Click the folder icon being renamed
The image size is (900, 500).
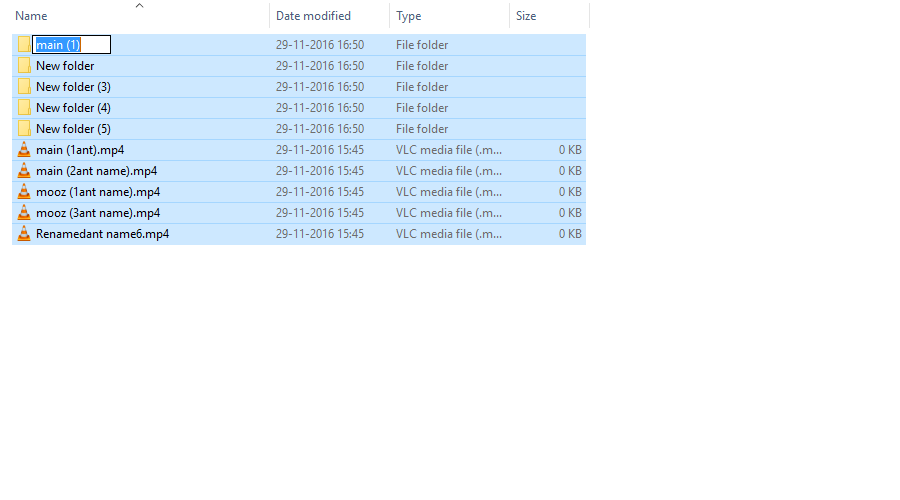click(24, 45)
